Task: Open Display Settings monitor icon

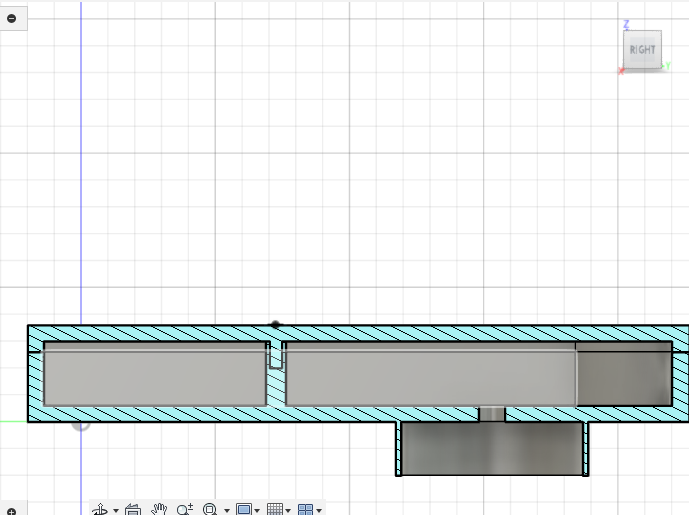Action: click(x=243, y=510)
